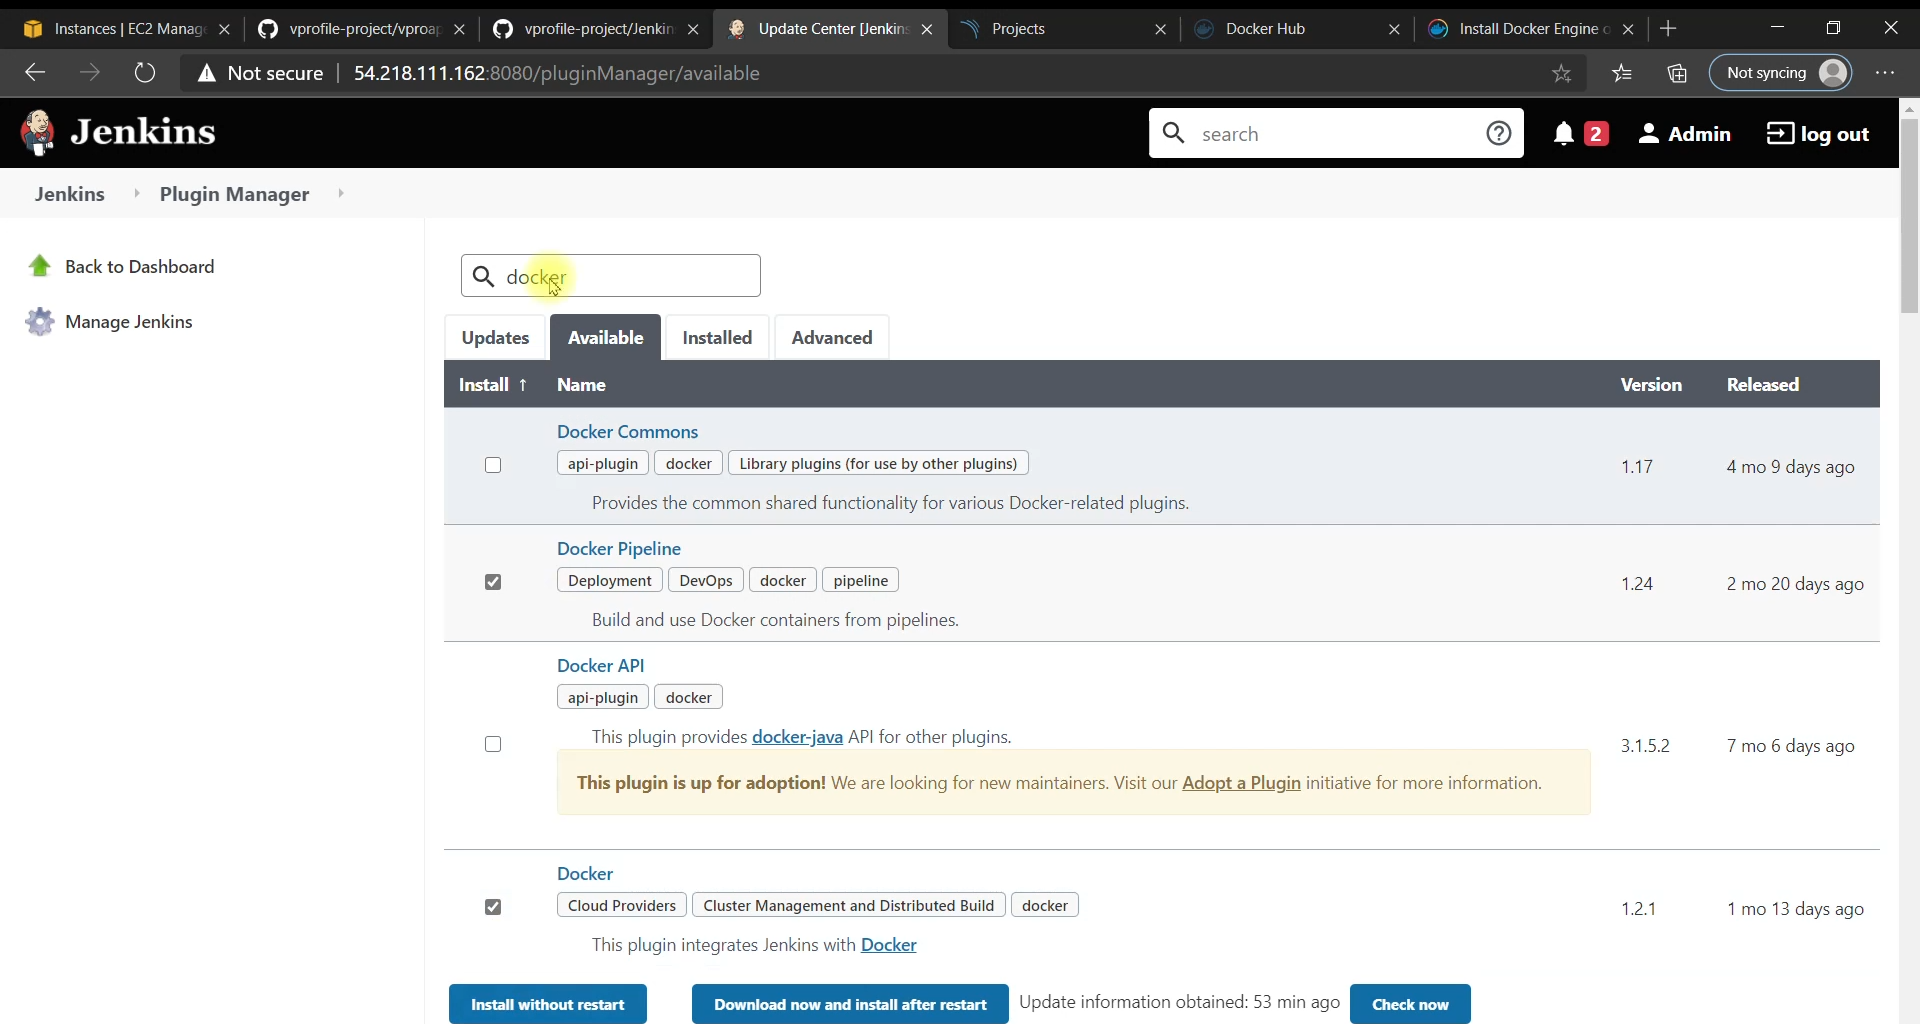1920x1024 pixels.
Task: Close the Projects tab
Action: pos(1160,29)
